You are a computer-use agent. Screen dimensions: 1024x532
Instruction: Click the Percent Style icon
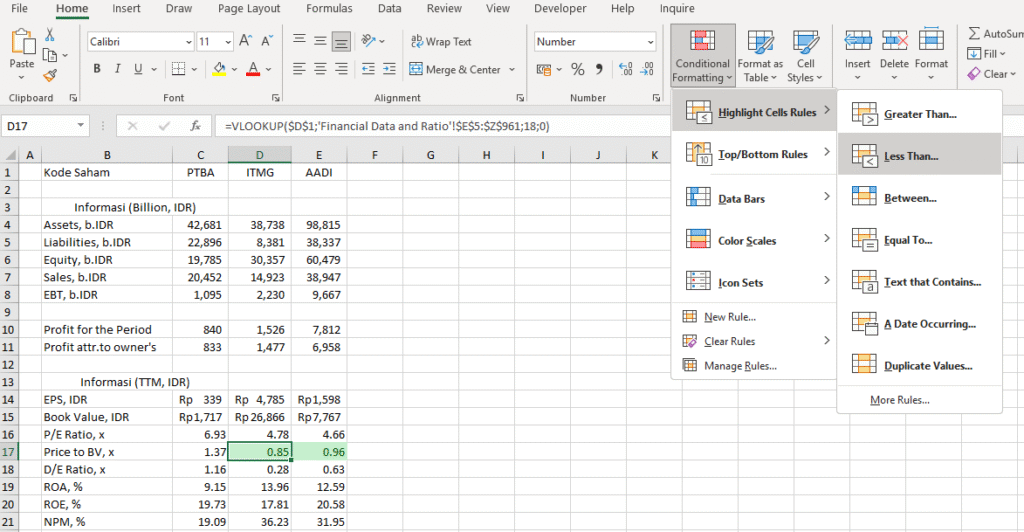point(577,70)
